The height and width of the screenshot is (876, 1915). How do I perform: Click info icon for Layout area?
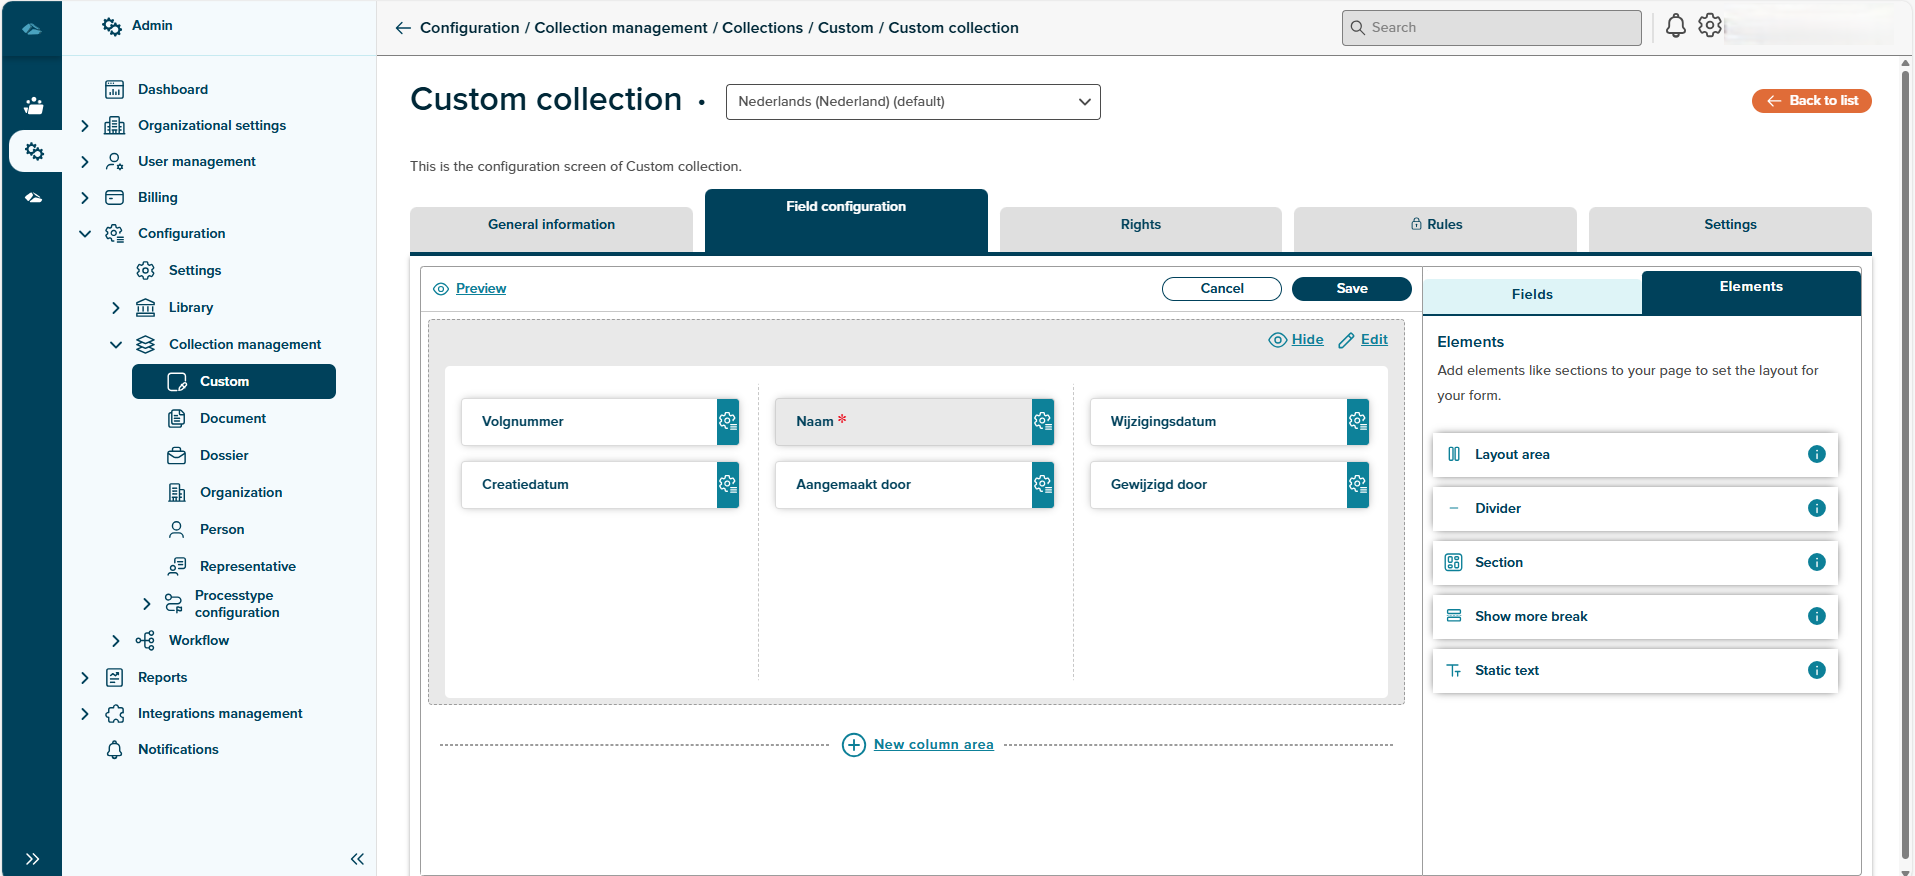(x=1816, y=454)
